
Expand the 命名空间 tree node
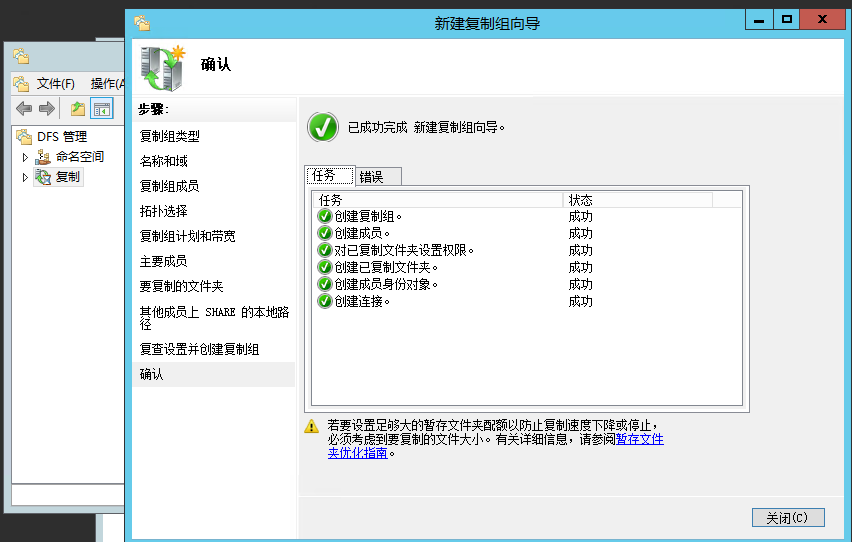pos(24,157)
